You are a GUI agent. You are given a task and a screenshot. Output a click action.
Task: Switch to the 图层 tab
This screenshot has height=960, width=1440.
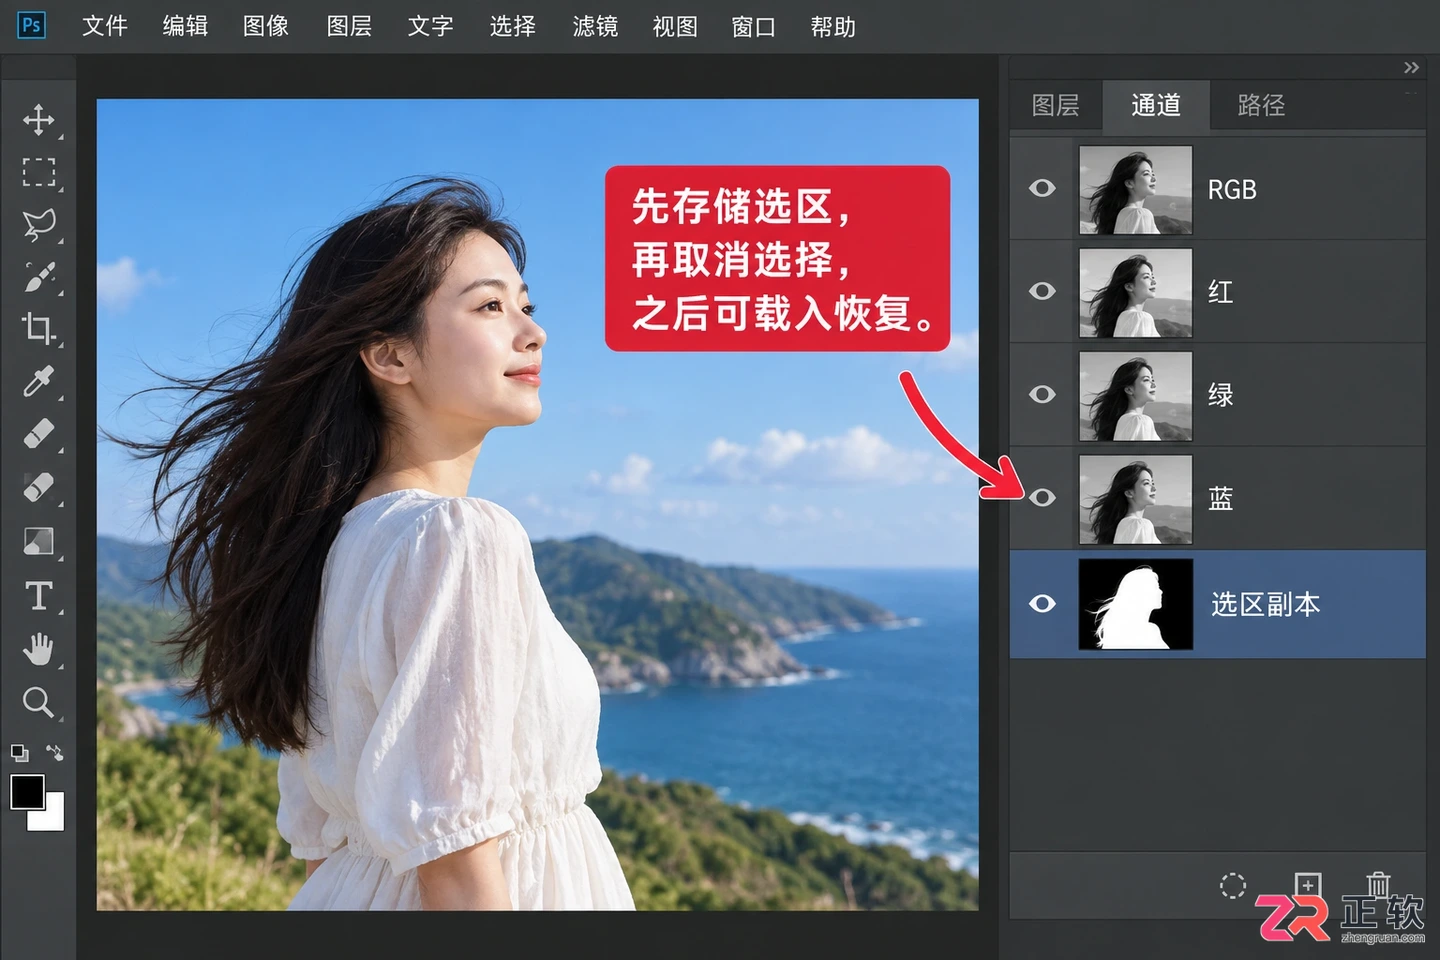coord(1055,105)
